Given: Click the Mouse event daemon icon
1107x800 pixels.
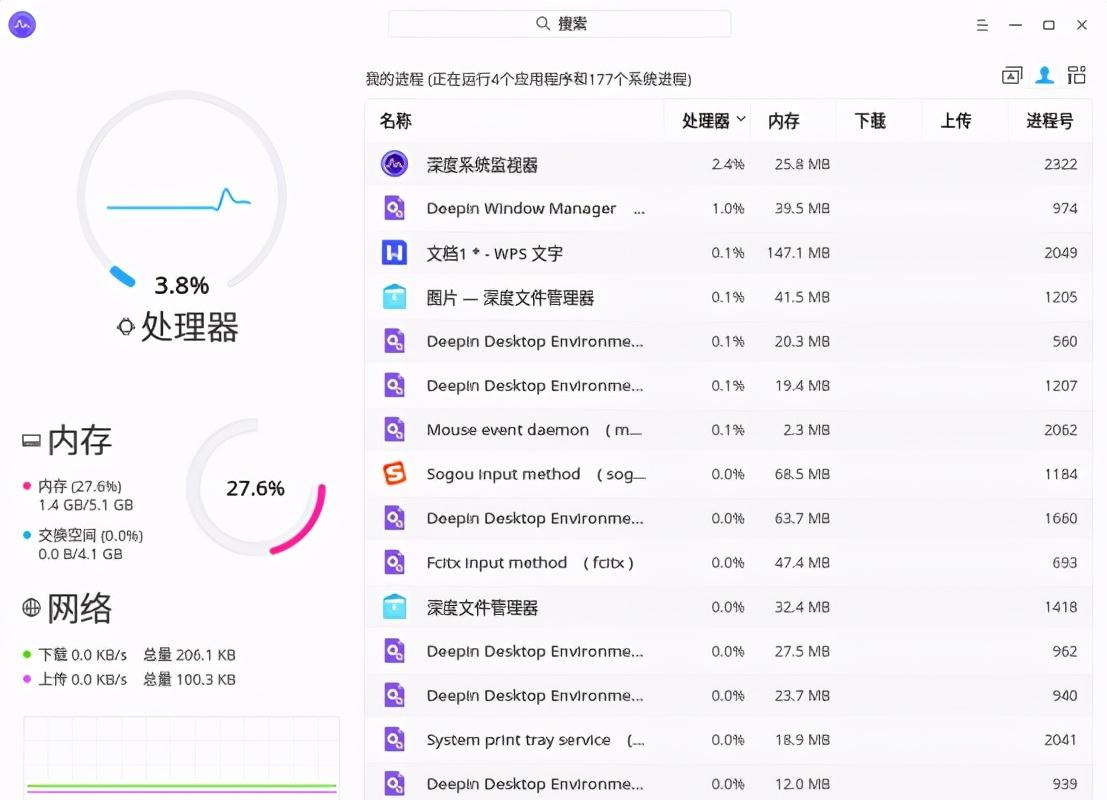Looking at the screenshot, I should coord(395,429).
